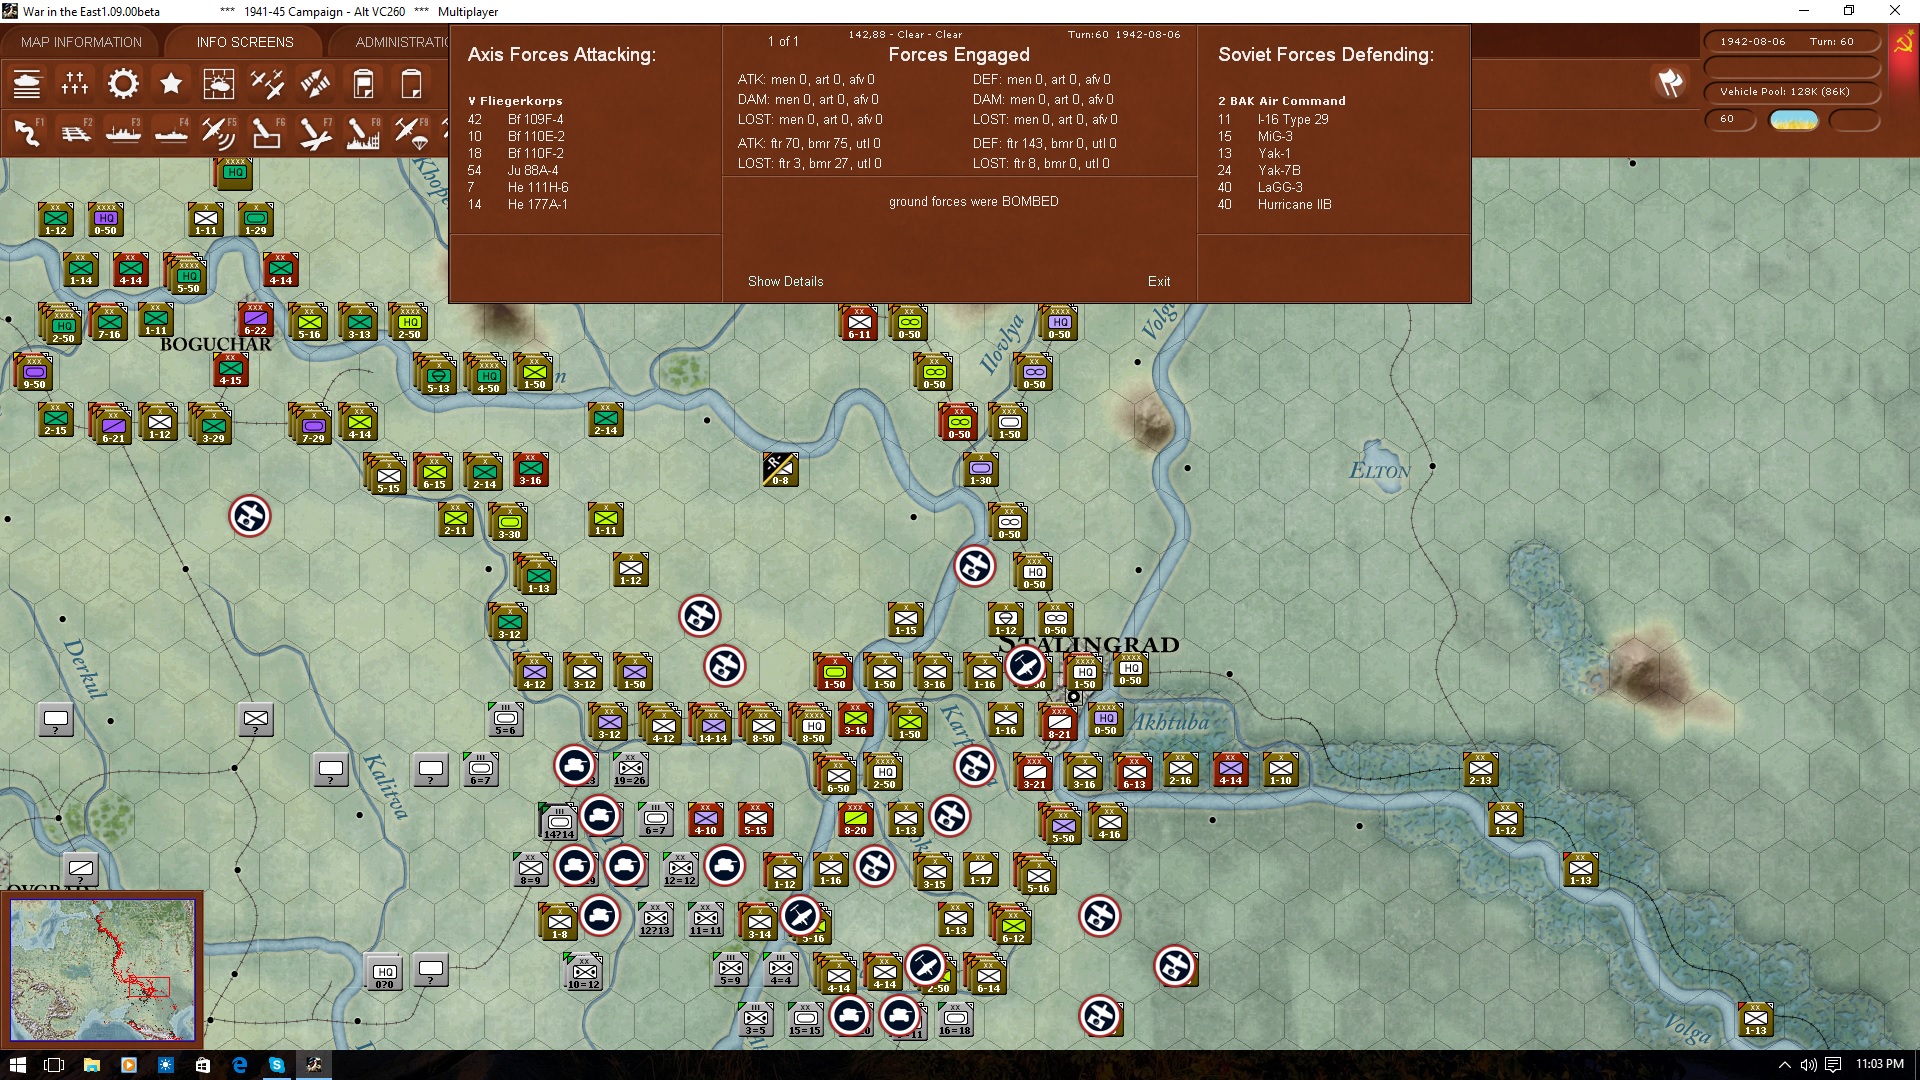This screenshot has width=1920, height=1080.
Task: Select the 1-13 unit far southeast on Volga
Action: (x=1756, y=1019)
